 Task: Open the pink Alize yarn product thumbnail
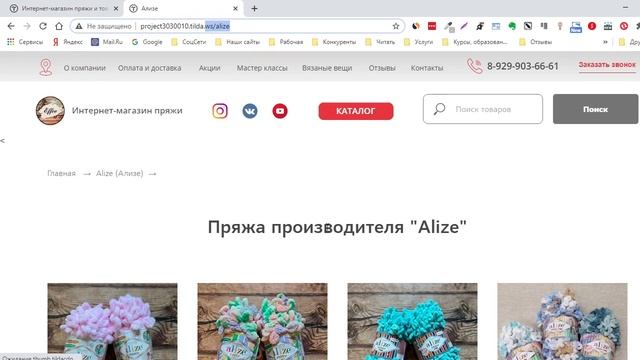tap(112, 322)
